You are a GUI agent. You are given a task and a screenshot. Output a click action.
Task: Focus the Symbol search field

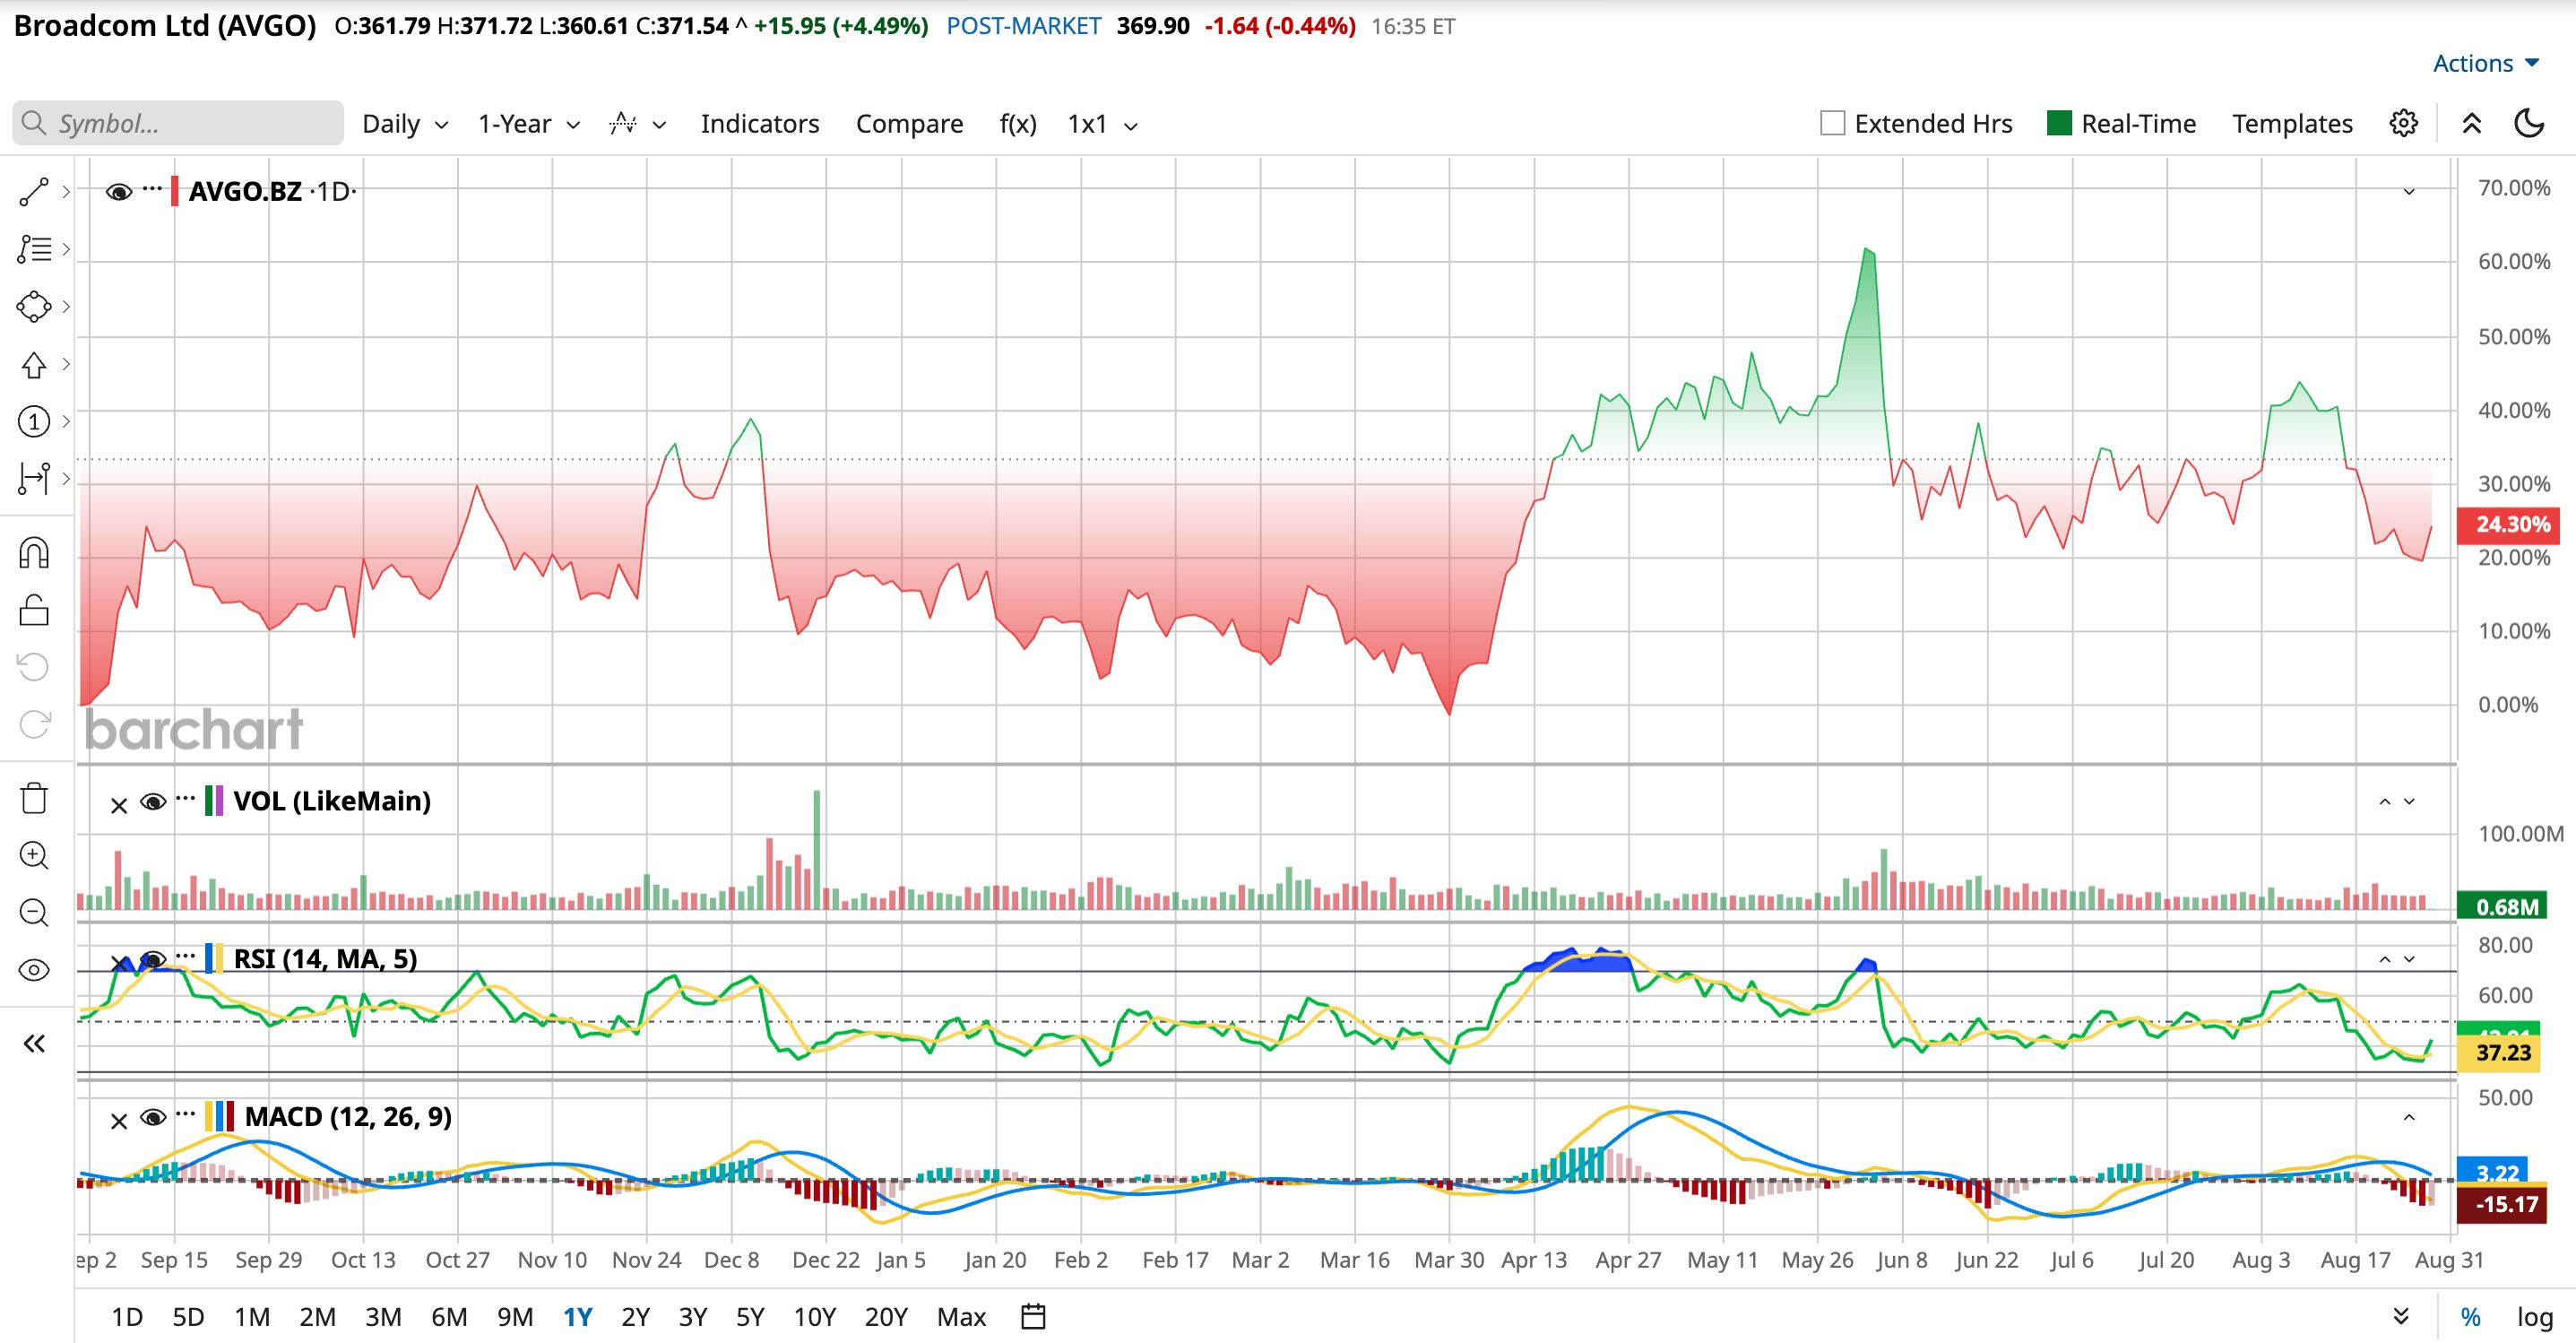click(178, 123)
